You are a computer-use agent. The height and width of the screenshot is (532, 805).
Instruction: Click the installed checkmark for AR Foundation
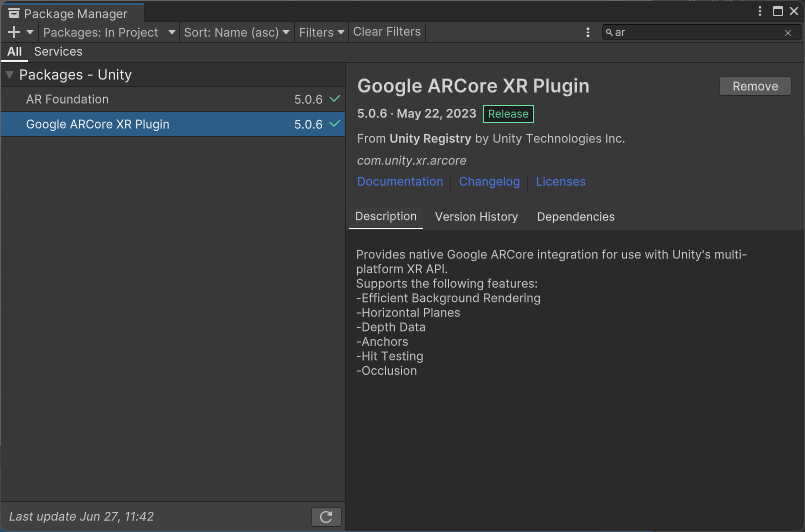click(335, 99)
